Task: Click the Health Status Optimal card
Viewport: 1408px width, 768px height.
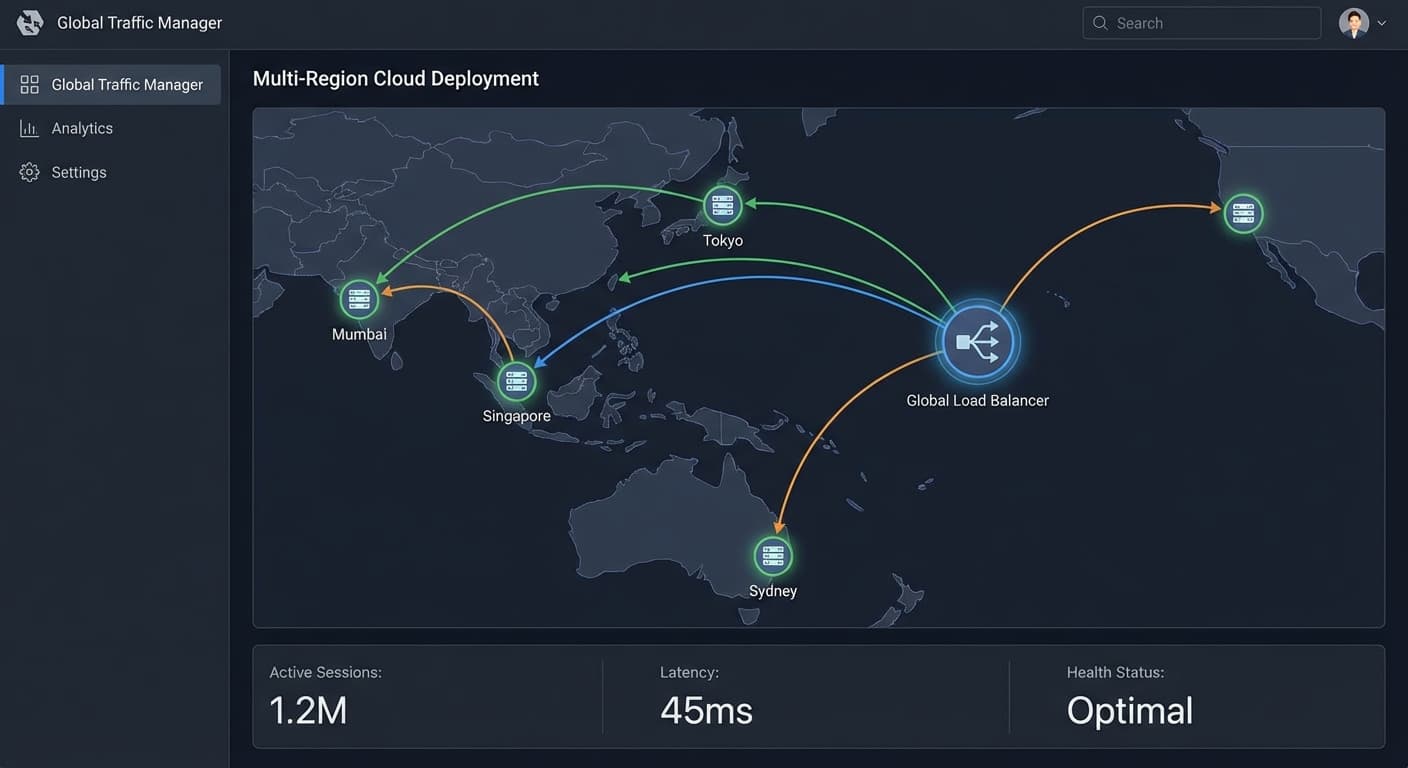Action: (1197, 697)
